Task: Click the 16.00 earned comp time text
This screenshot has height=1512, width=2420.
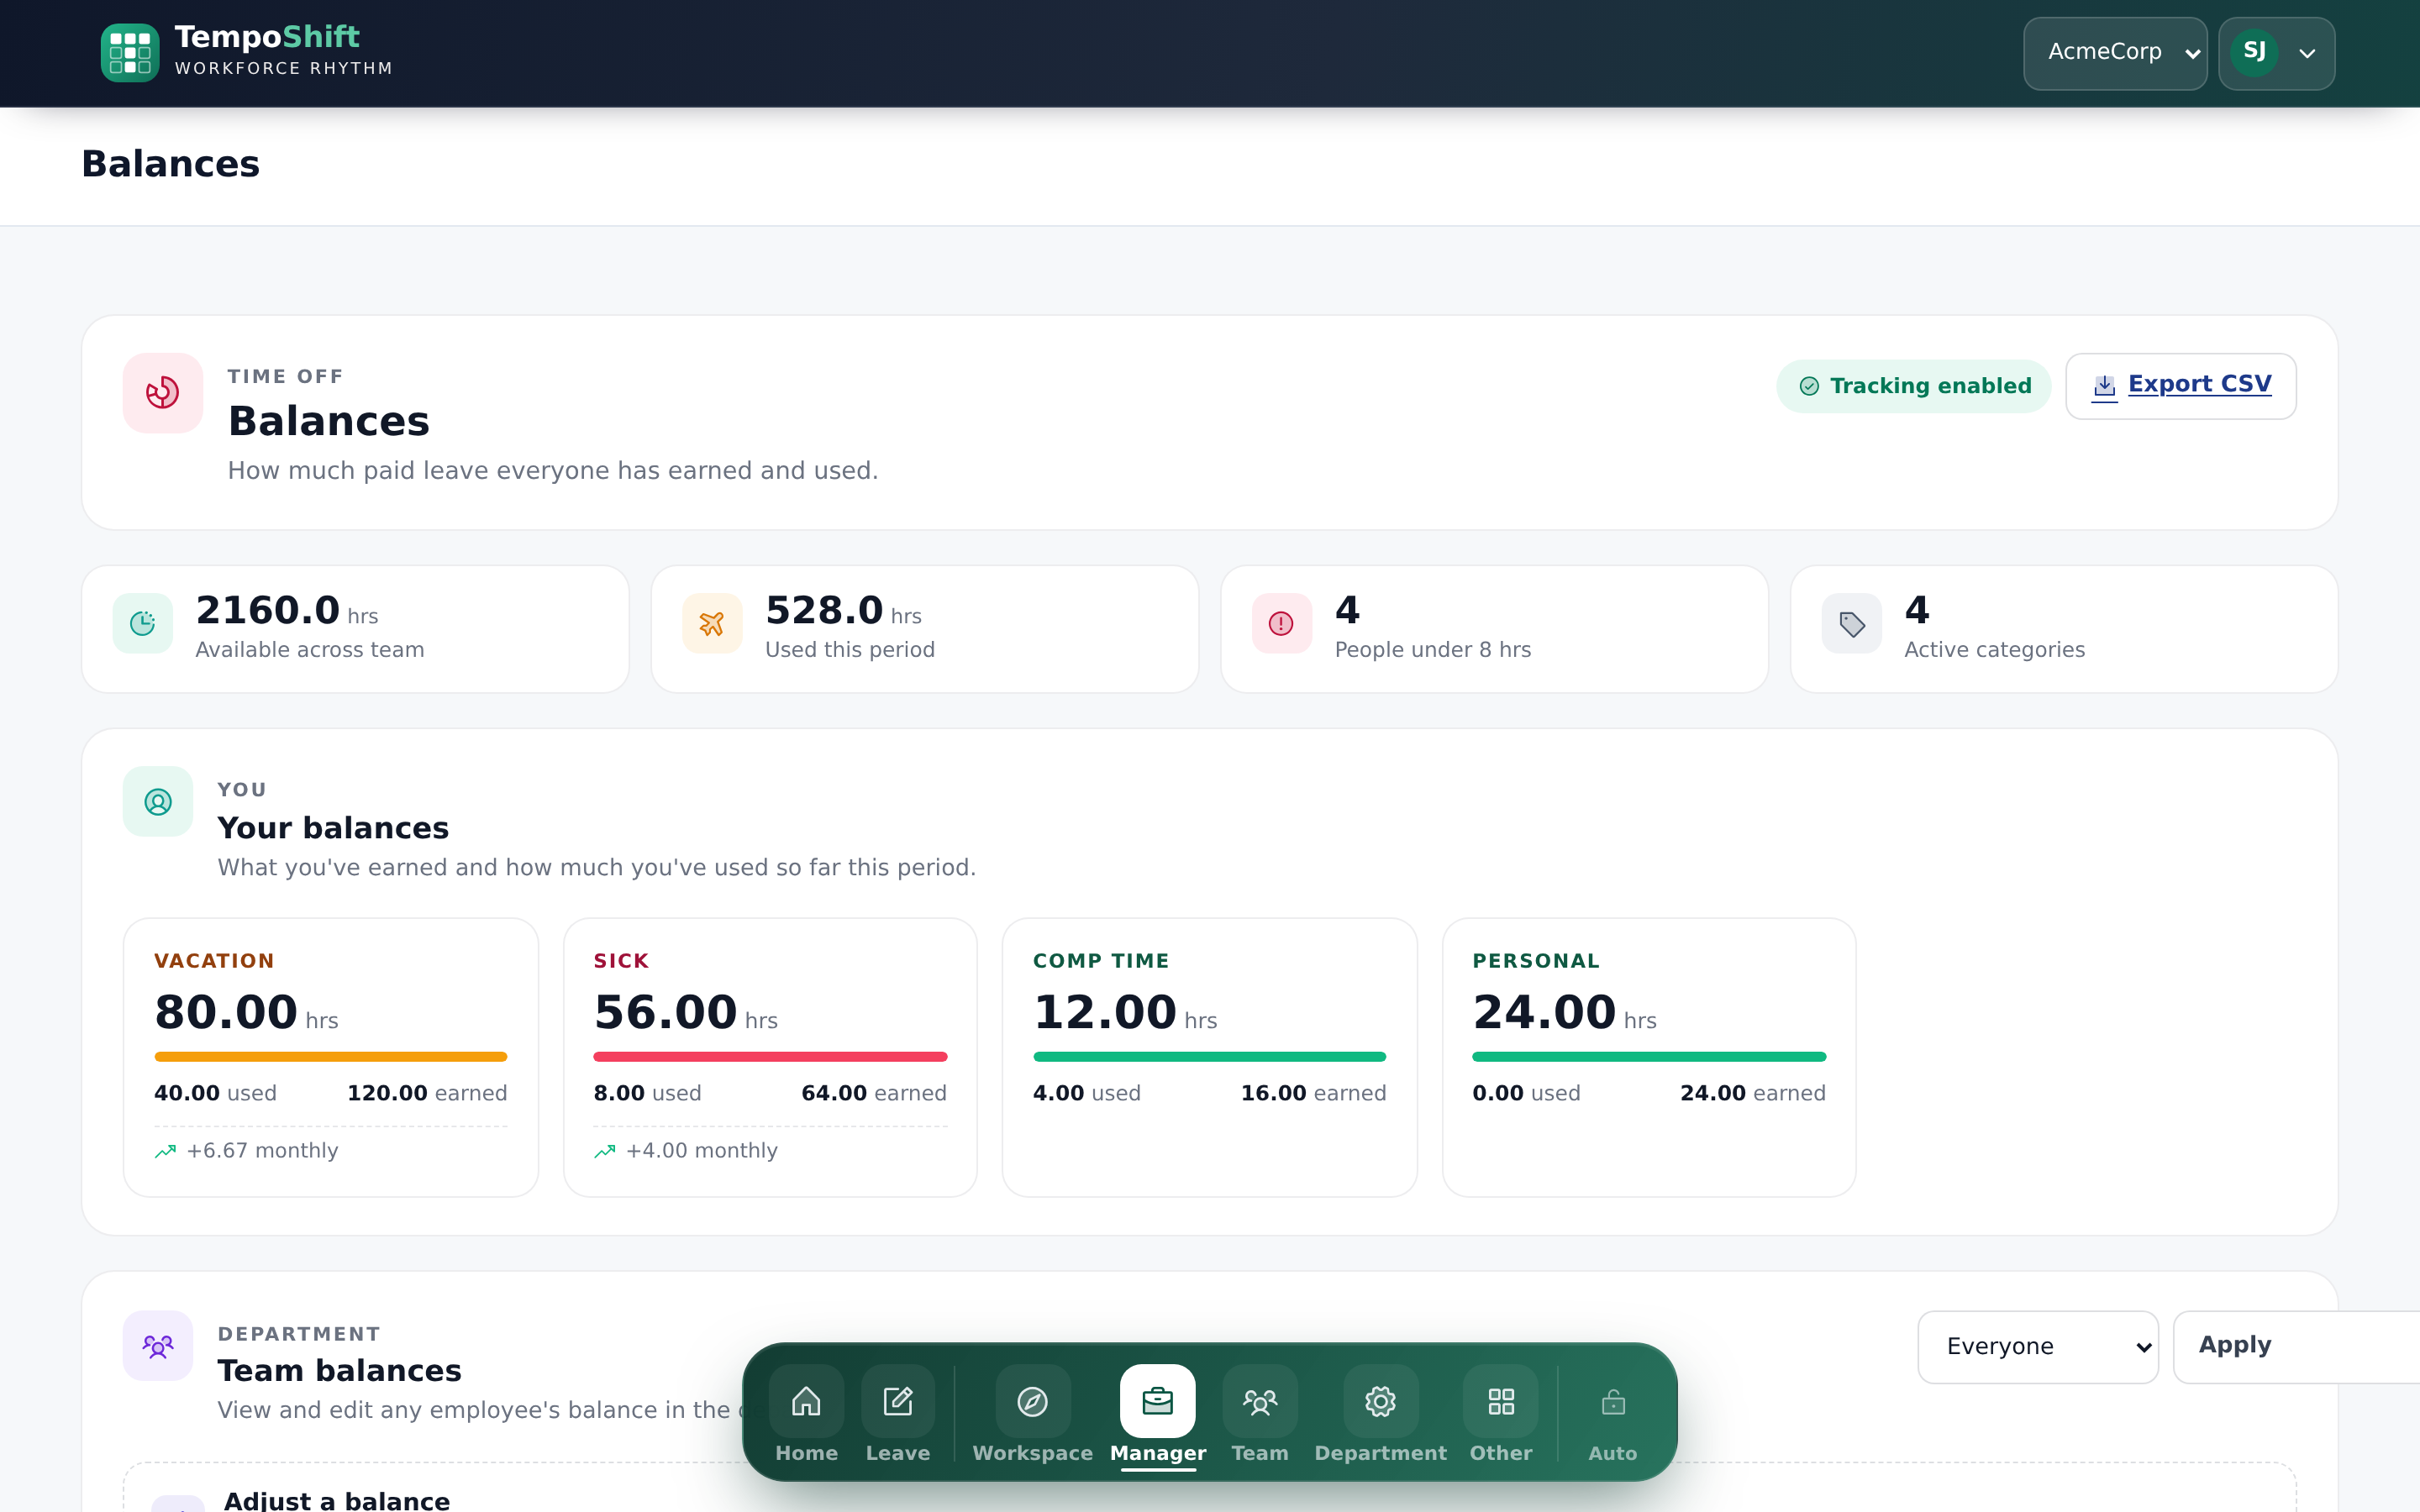Action: coord(1313,1093)
